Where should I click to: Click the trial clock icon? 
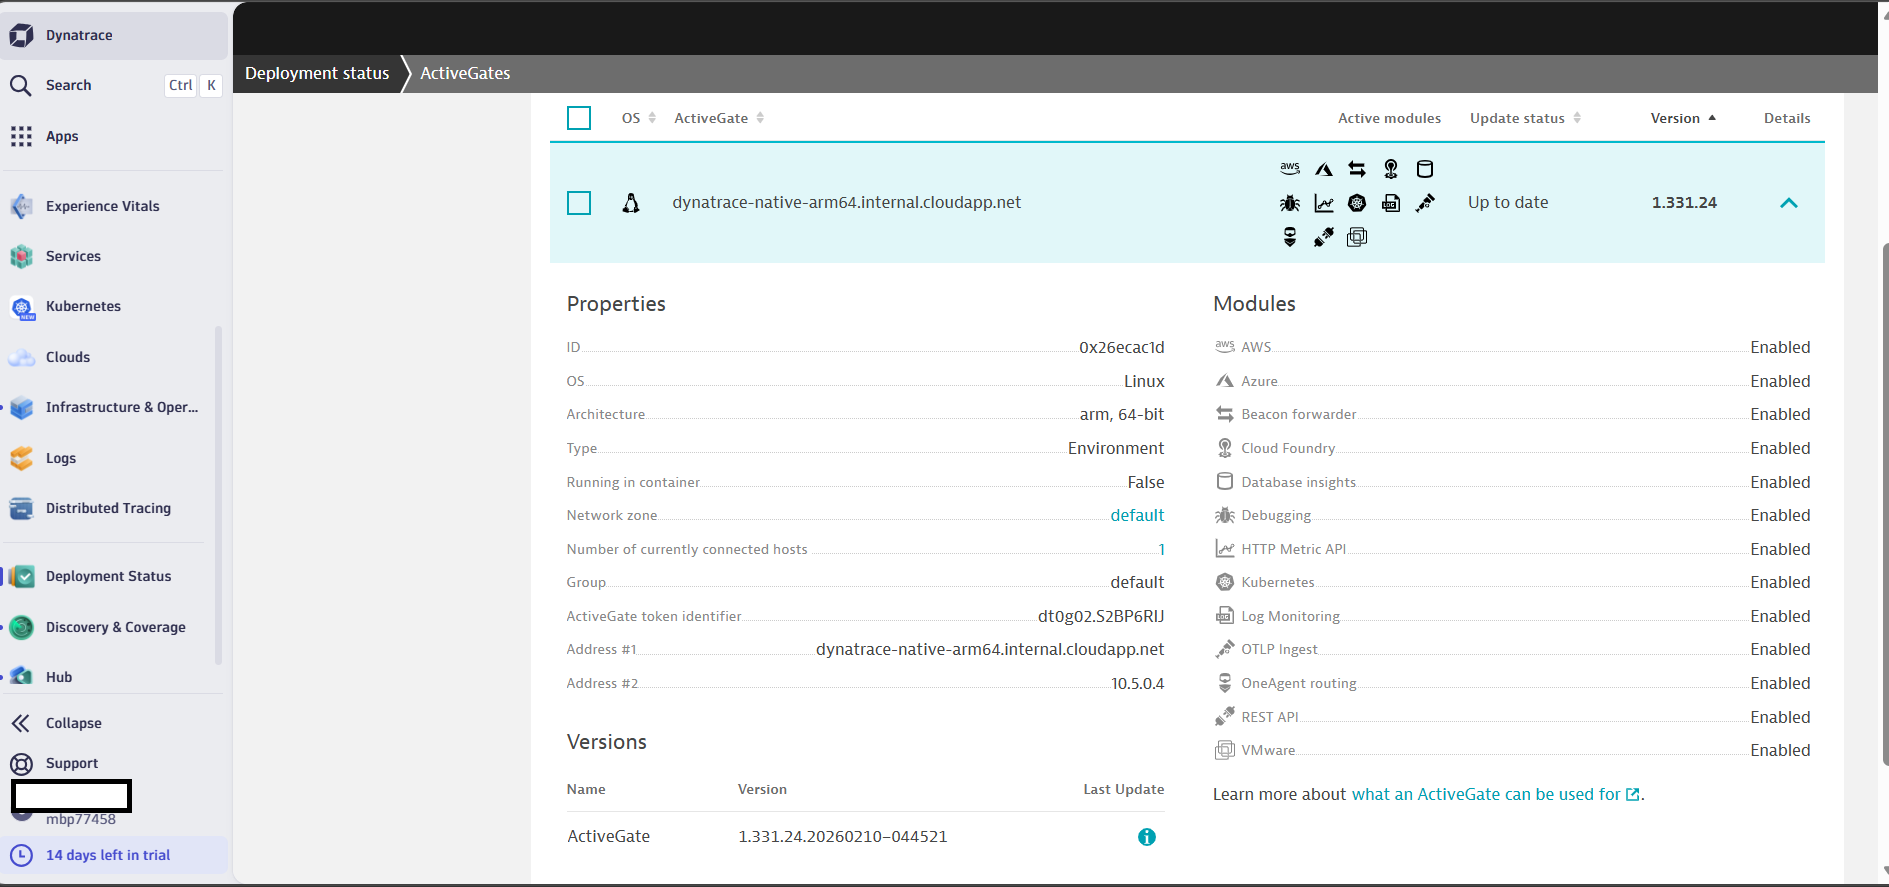coord(21,855)
